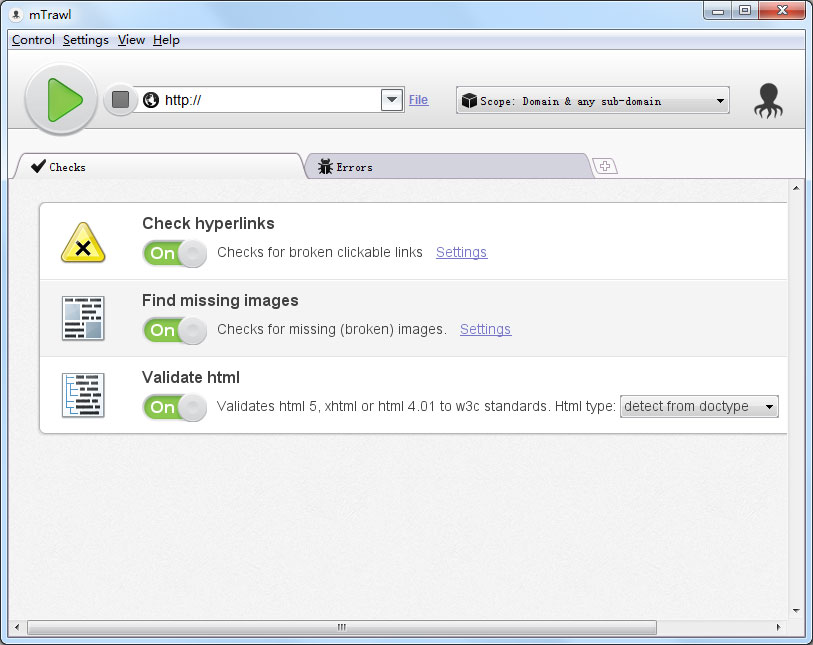
Task: Click the yellow warning Check hyperlinks icon
Action: click(83, 243)
